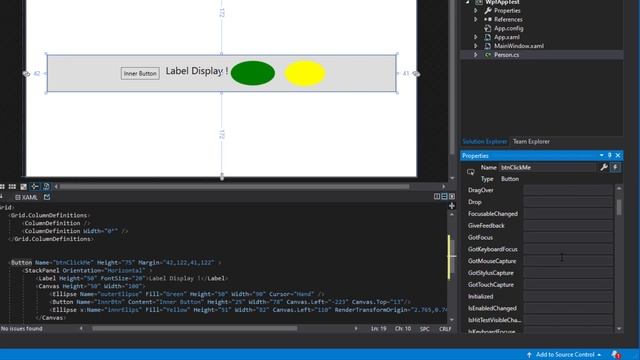Collapse the designer pane icon
Viewport: 640px width, 360px height.
[x=451, y=196]
